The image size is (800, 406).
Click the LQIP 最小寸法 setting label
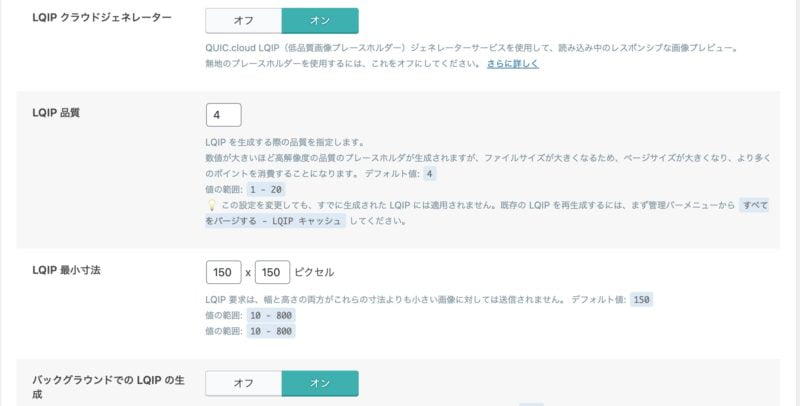point(66,270)
